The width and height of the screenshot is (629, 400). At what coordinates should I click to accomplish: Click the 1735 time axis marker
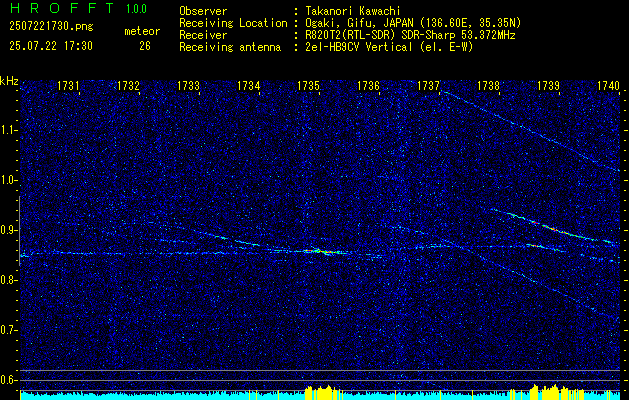pos(308,85)
